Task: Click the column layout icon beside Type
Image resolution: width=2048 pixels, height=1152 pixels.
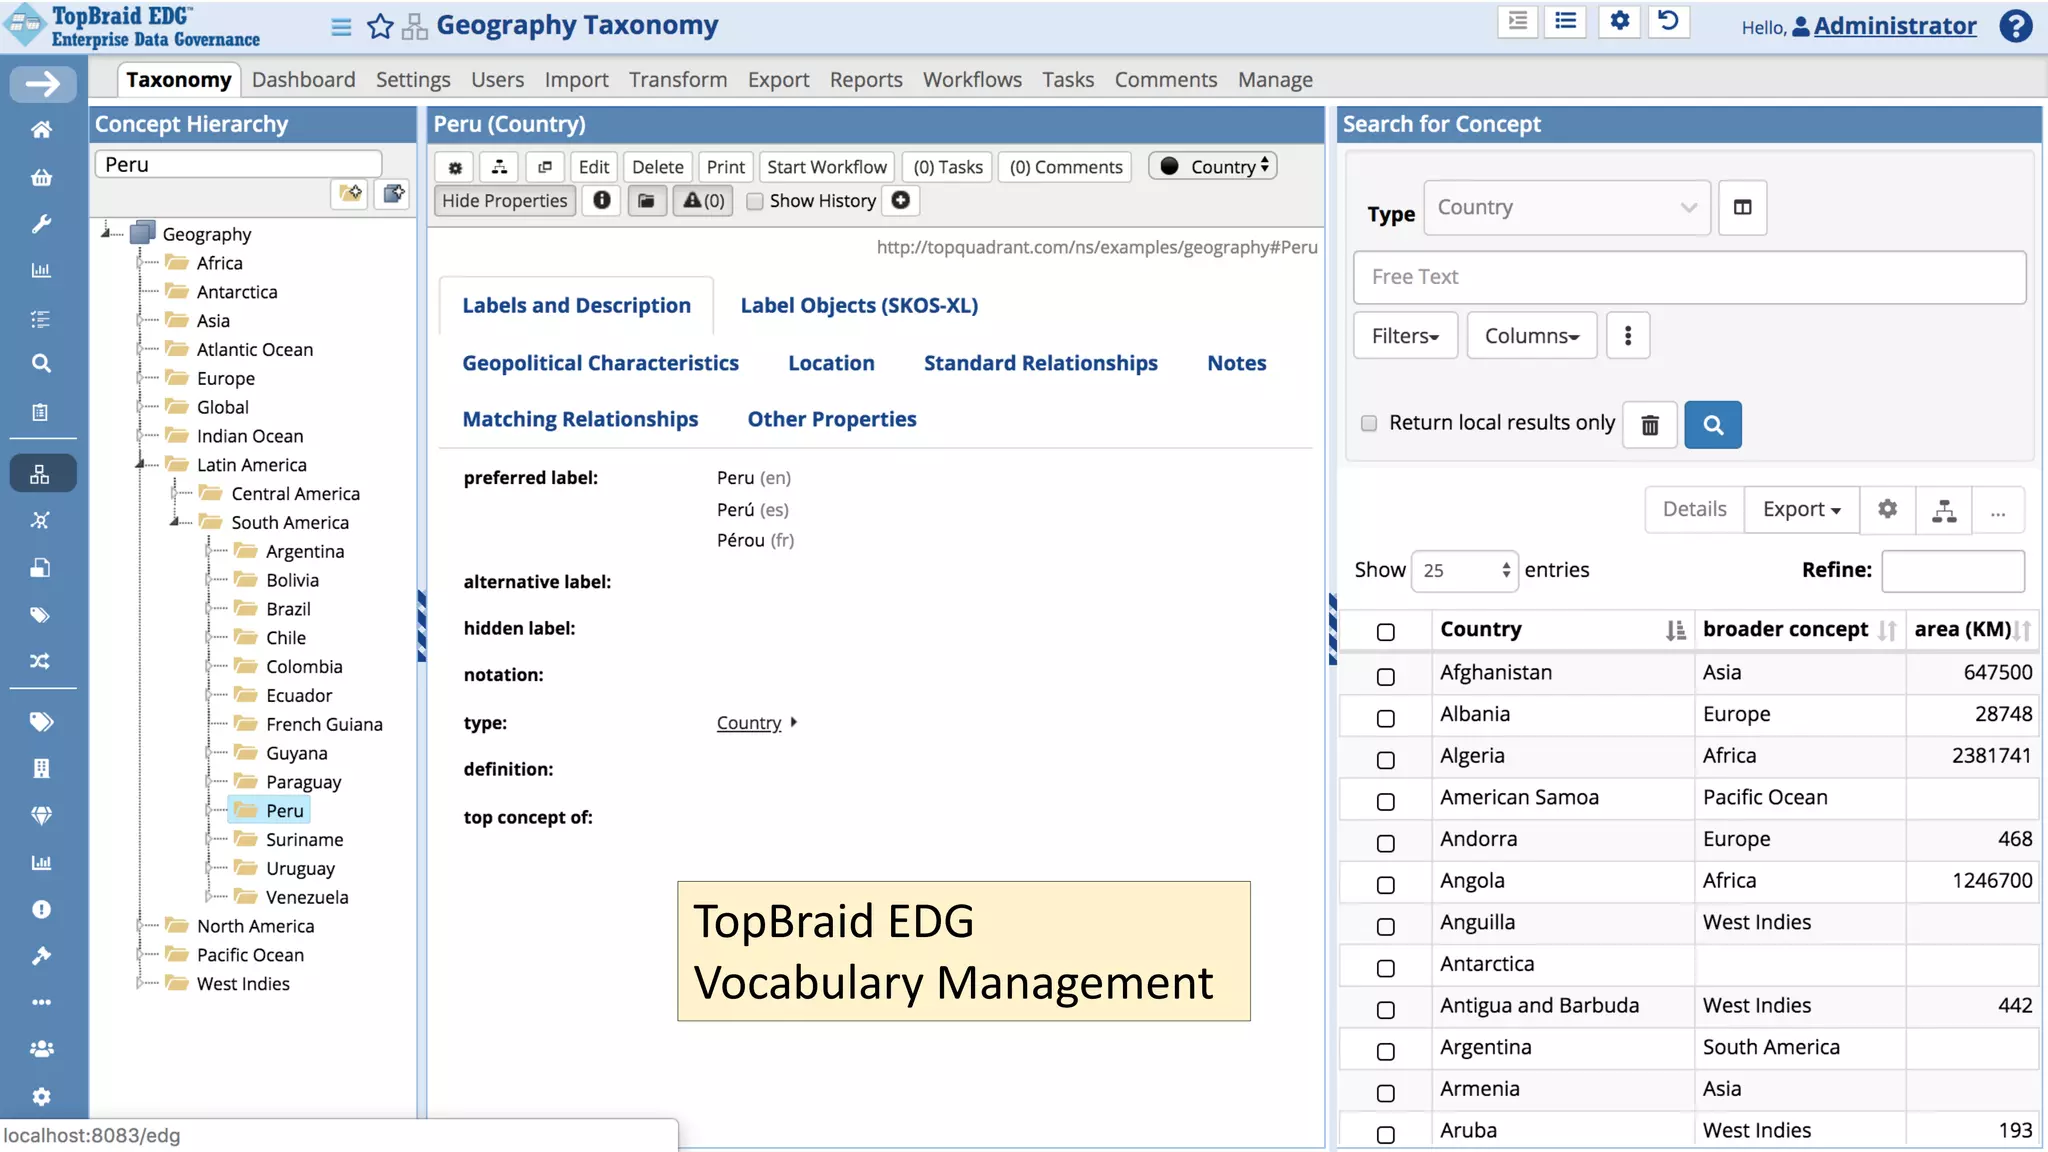Action: 1743,208
